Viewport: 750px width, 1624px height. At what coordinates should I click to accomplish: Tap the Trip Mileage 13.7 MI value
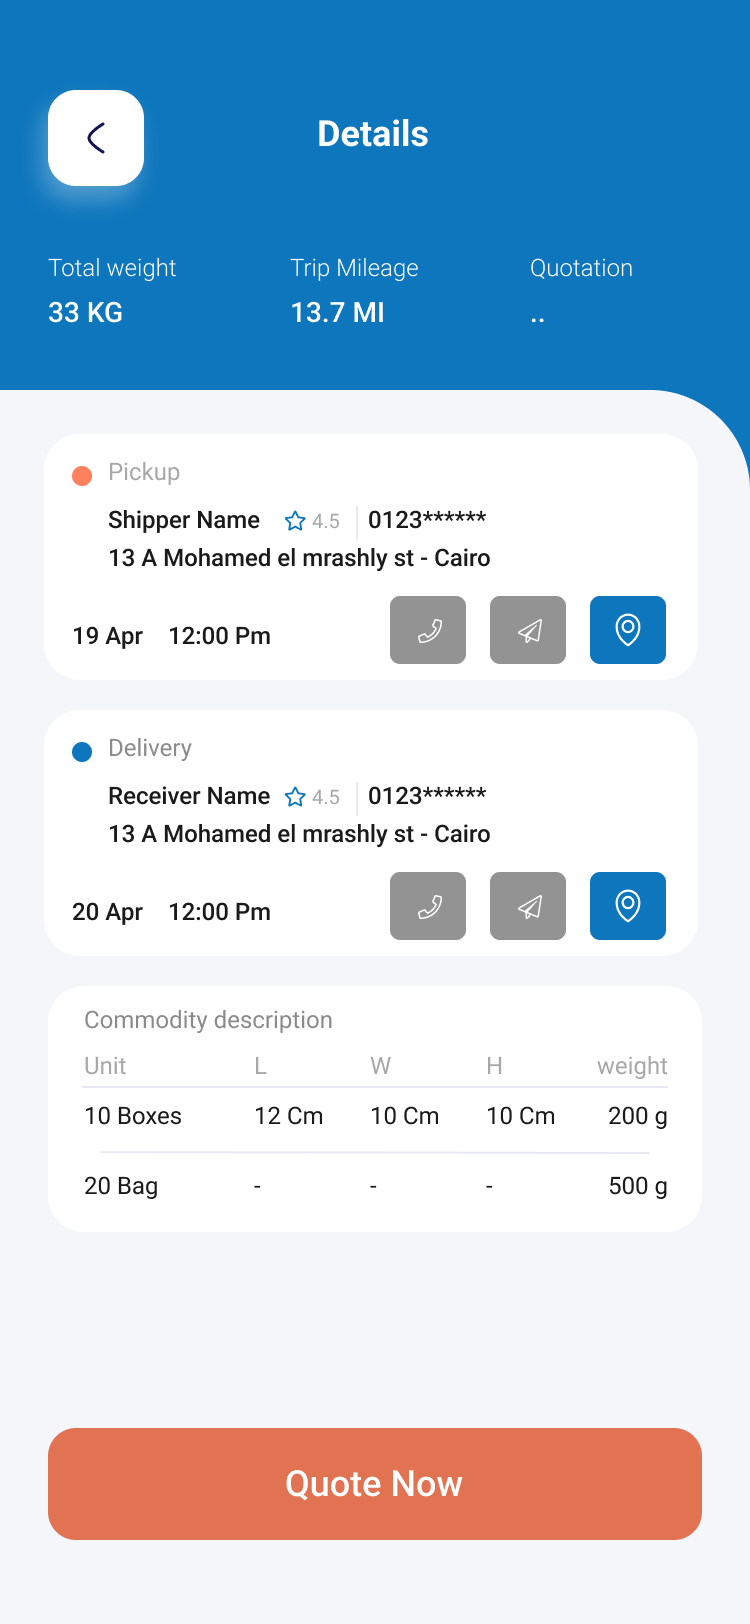point(337,313)
